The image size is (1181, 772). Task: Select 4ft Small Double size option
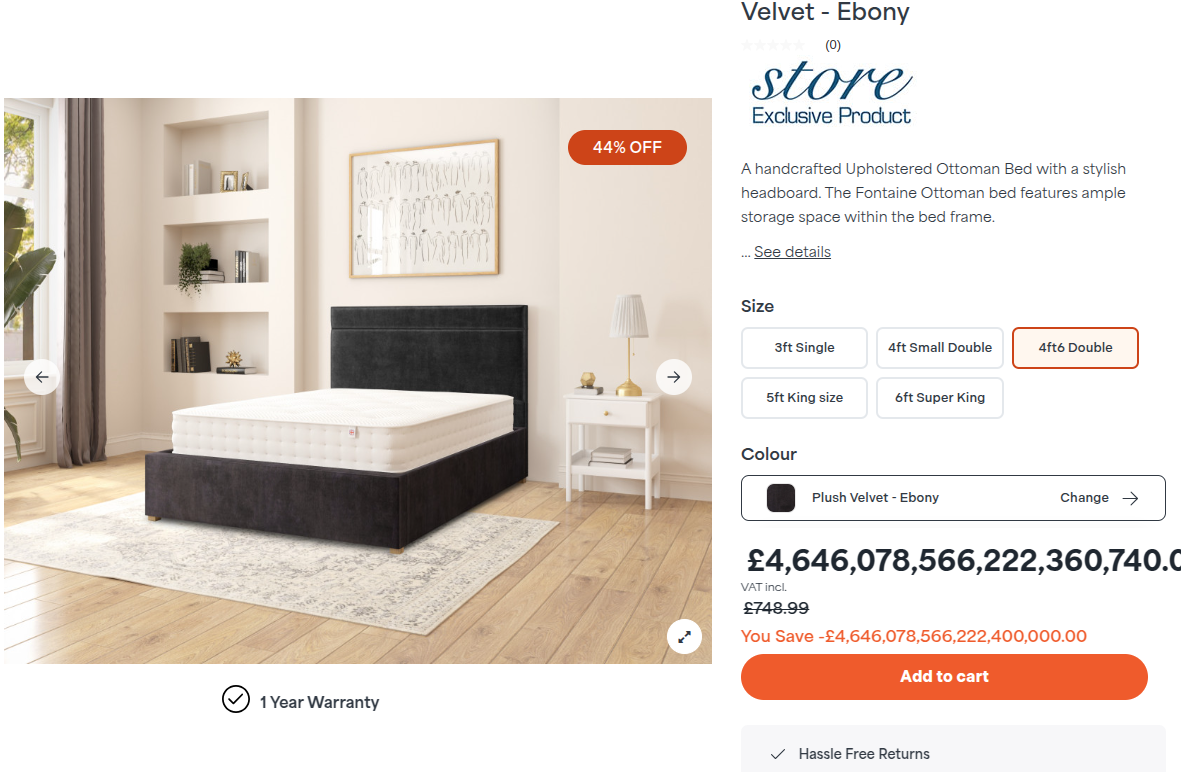(940, 348)
